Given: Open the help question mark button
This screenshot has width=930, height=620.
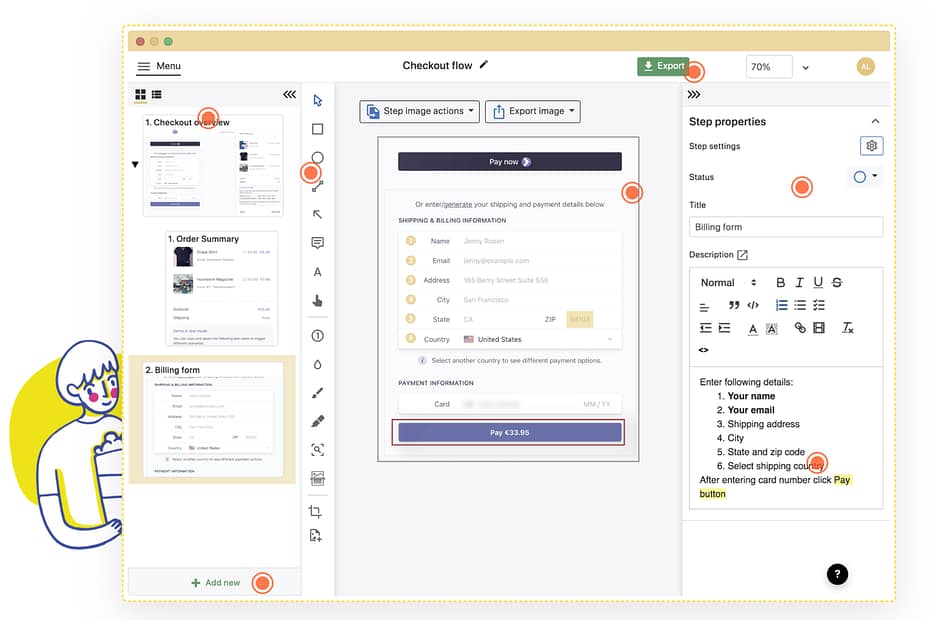Looking at the screenshot, I should (x=837, y=574).
